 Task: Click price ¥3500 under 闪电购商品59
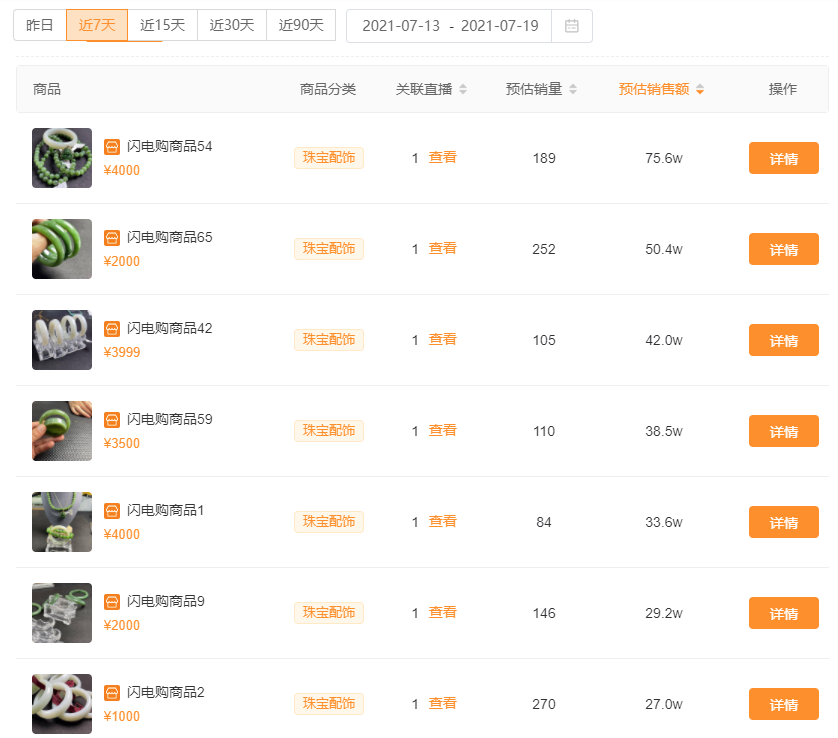[x=122, y=444]
